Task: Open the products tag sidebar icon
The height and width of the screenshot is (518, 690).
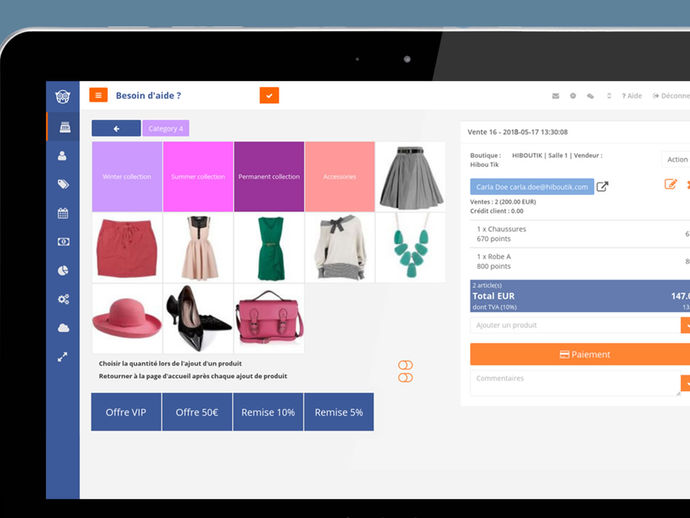Action: pyautogui.click(x=63, y=184)
